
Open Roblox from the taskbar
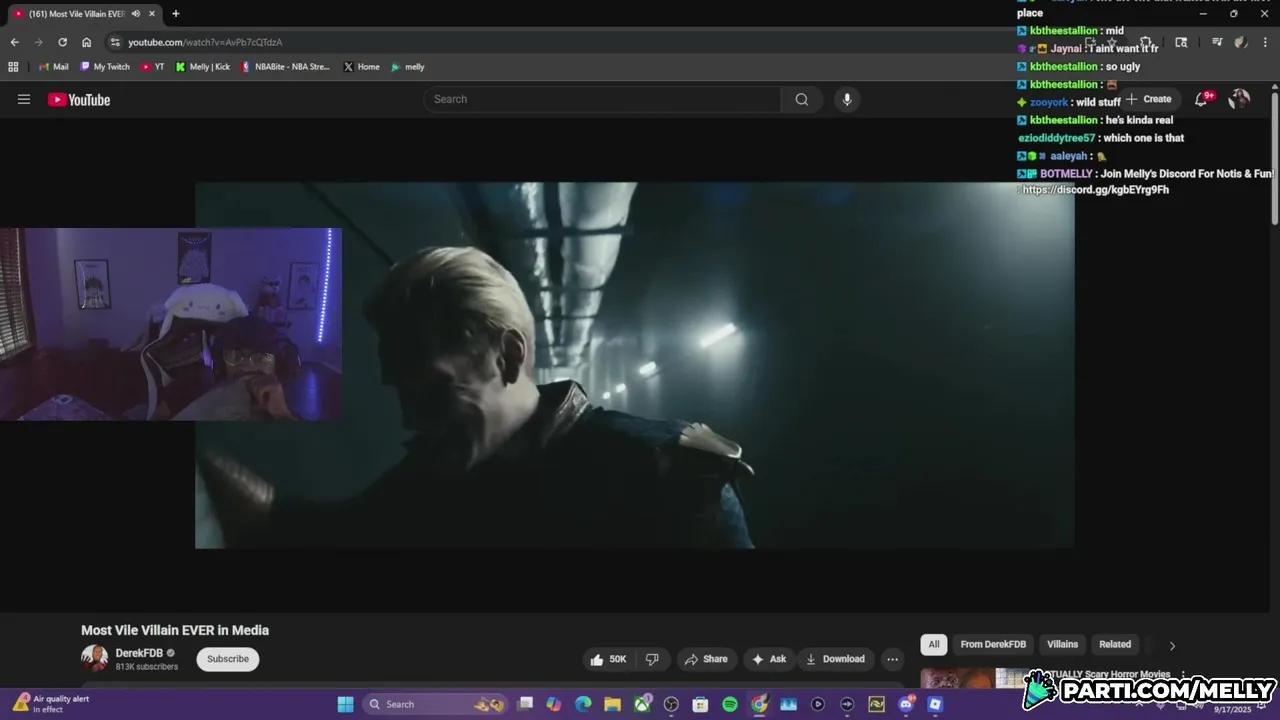[x=935, y=704]
